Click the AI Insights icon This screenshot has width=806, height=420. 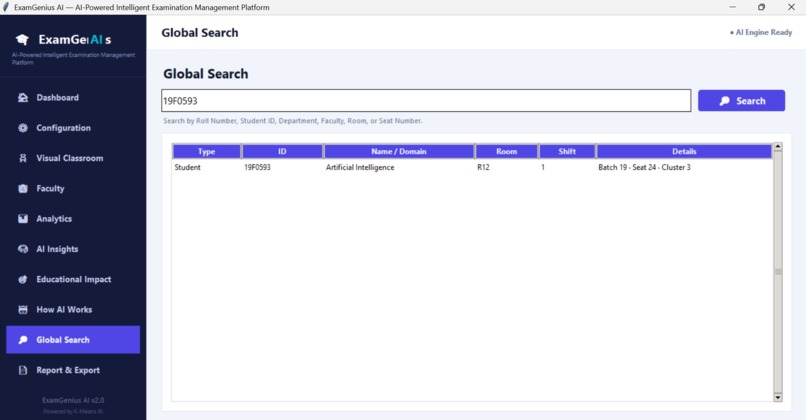pyautogui.click(x=23, y=249)
